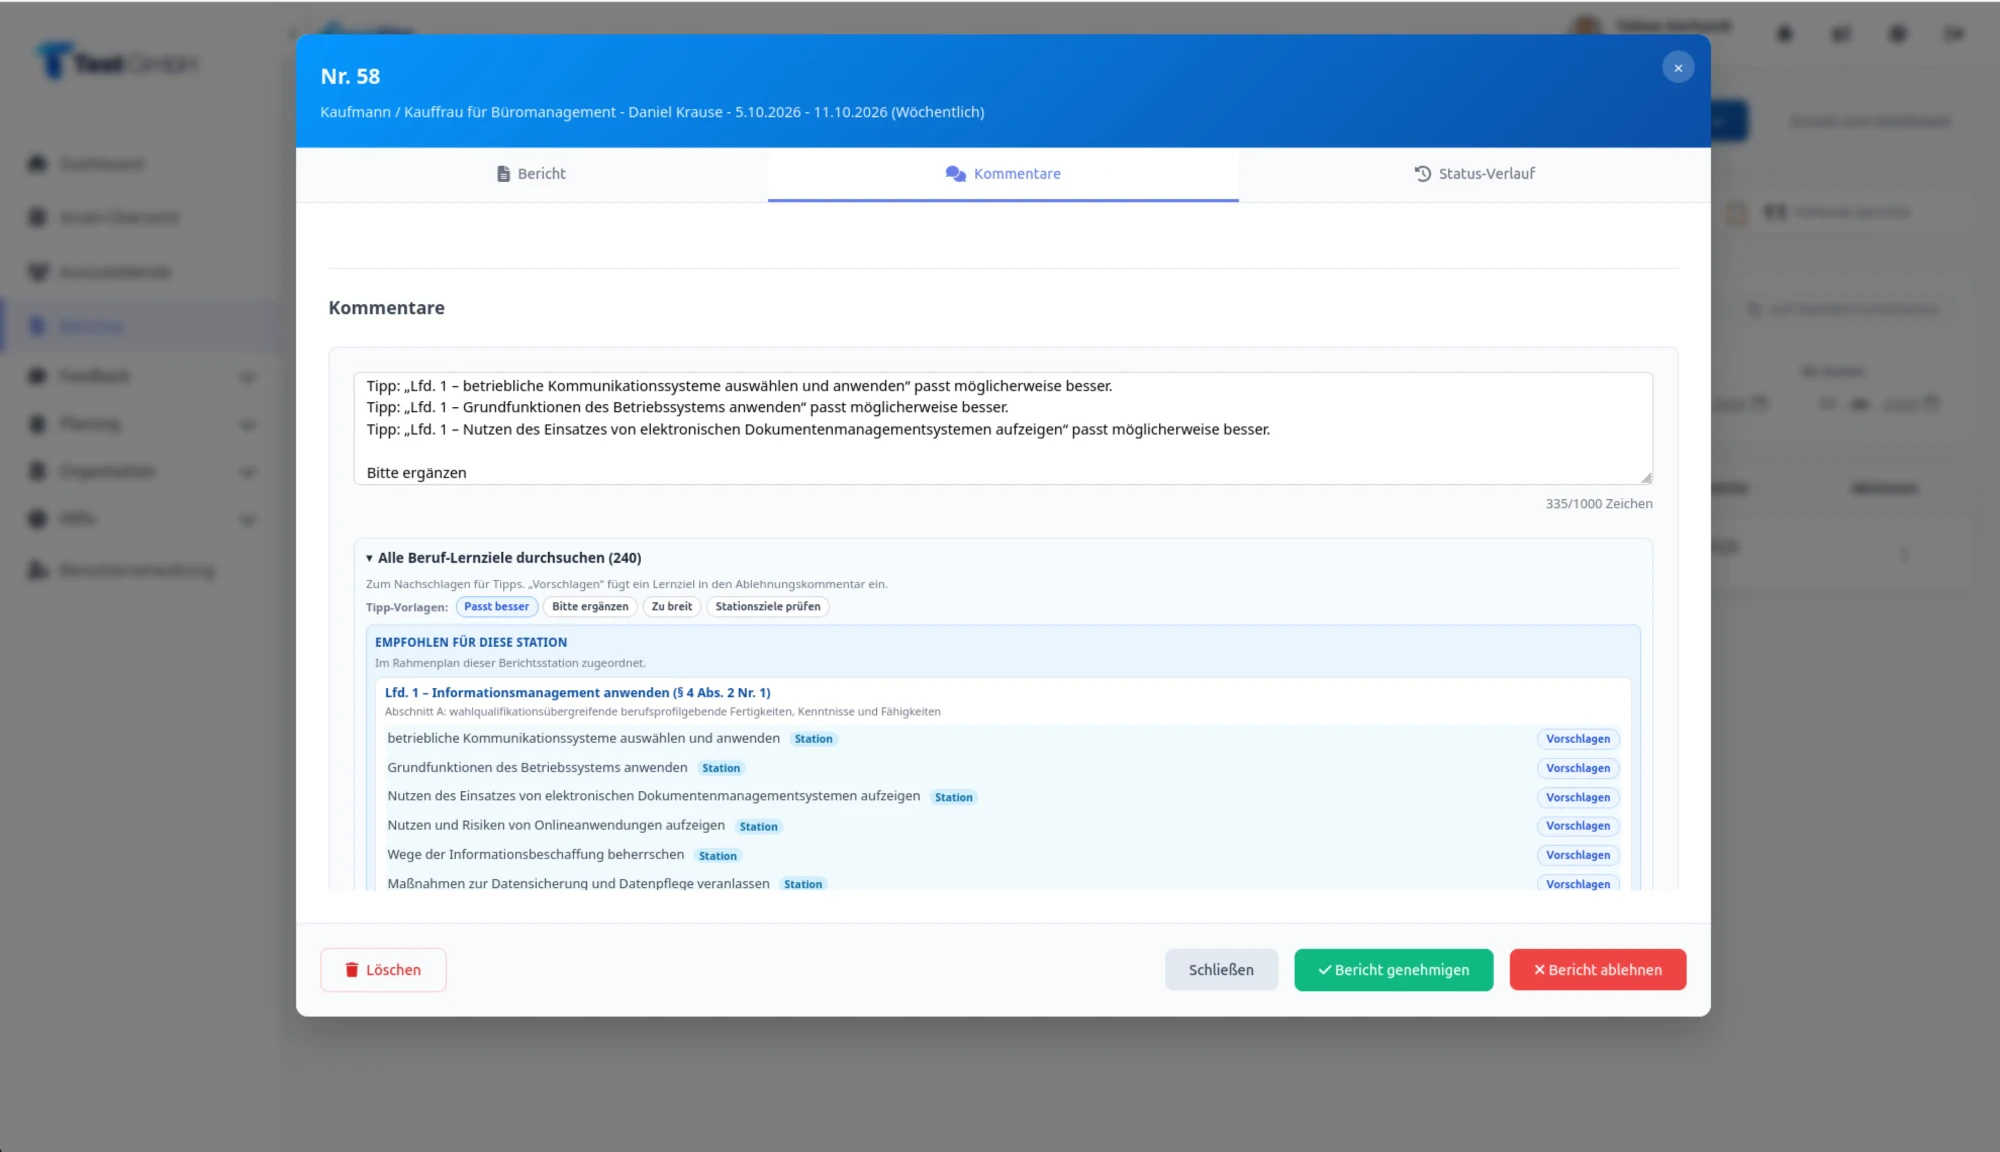The width and height of the screenshot is (2000, 1152).
Task: Suggest Wege der Informationsbeschaffung beherrschen
Action: coord(1578,855)
